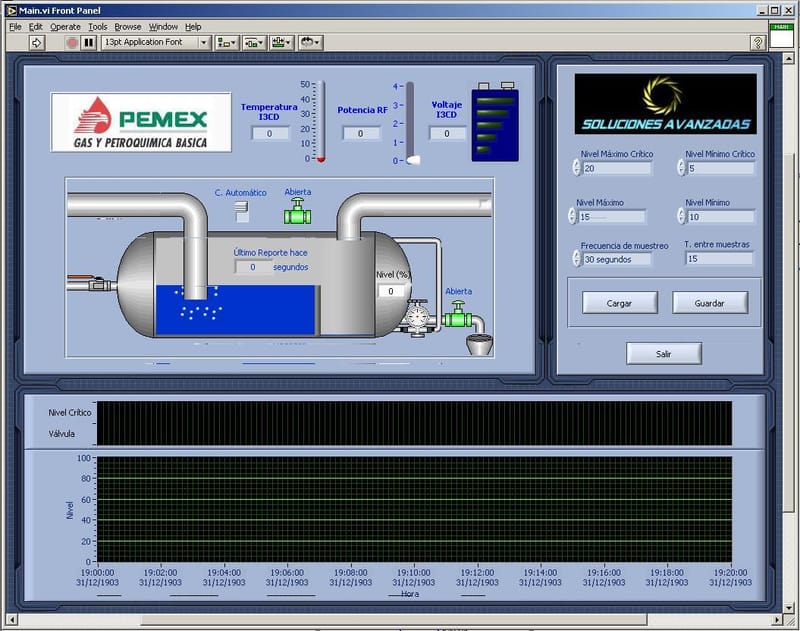Click the Nivel (%) value field
The width and height of the screenshot is (800, 631).
(391, 291)
